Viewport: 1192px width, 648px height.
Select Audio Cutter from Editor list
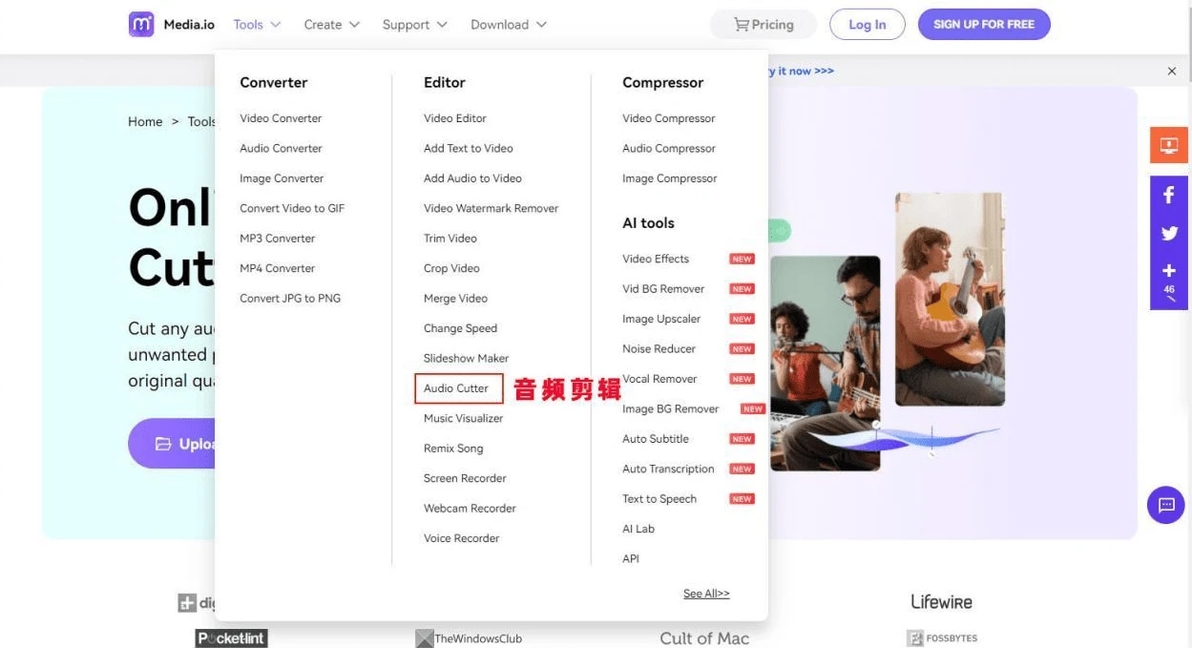tap(456, 388)
